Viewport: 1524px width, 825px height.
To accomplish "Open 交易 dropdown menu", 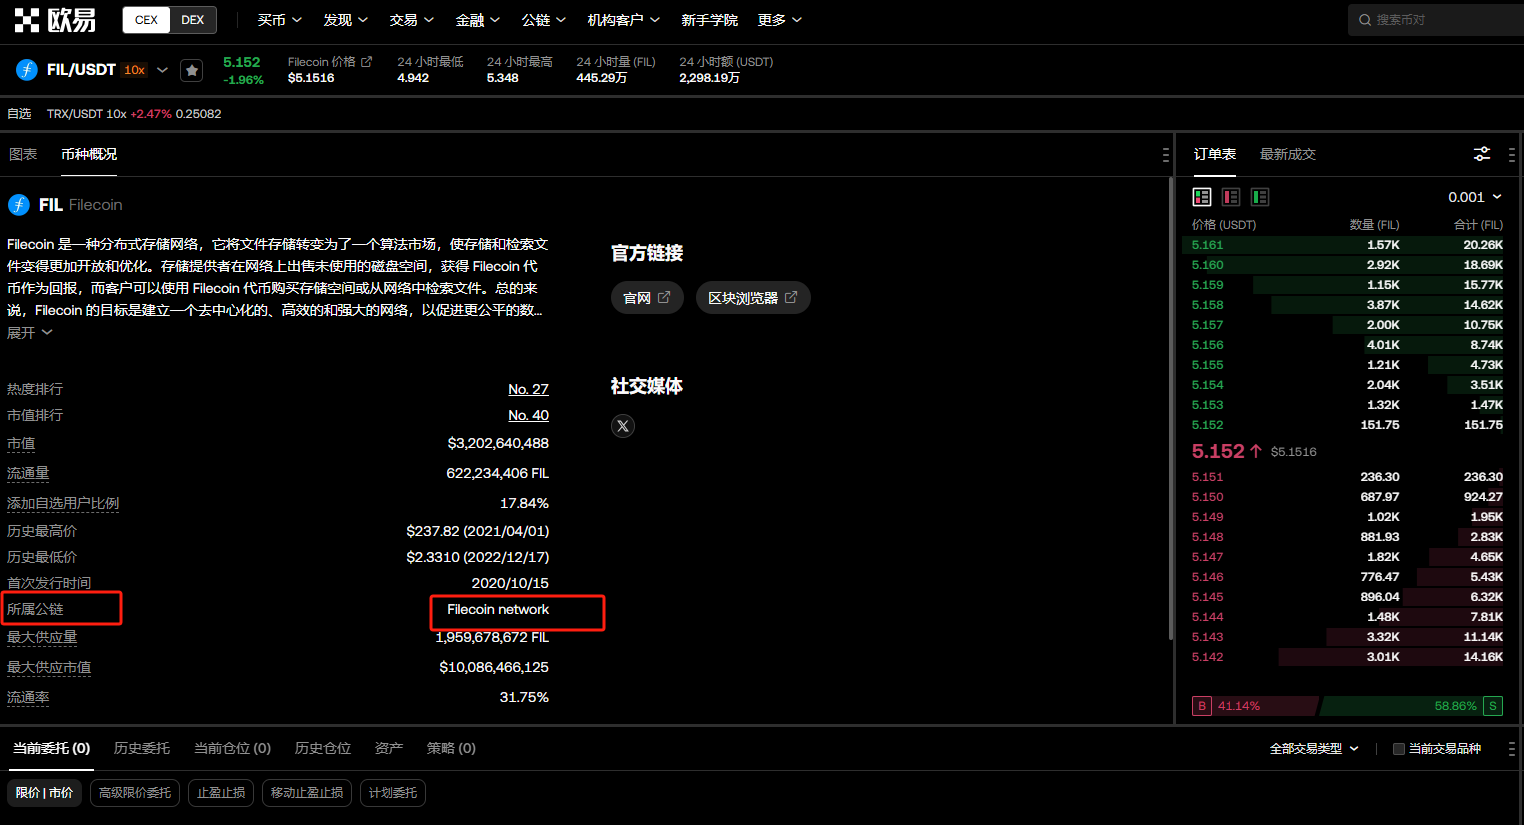I will click(411, 20).
